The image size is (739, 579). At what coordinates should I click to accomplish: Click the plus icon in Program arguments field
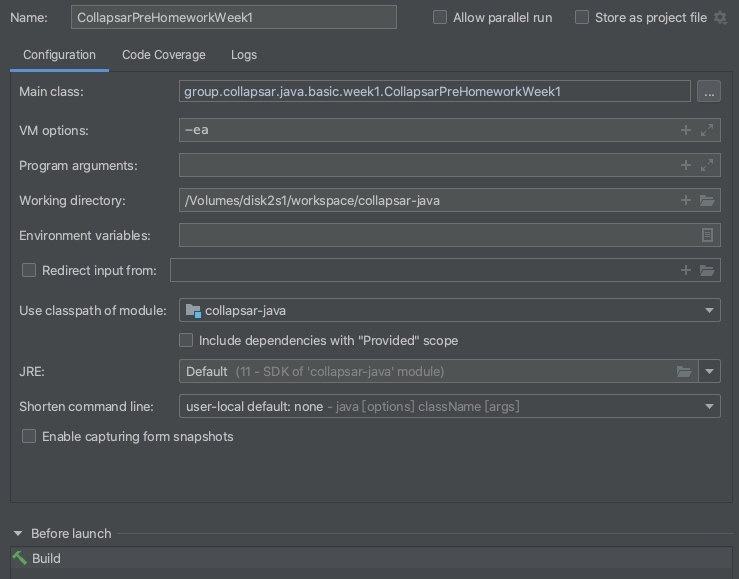click(686, 165)
